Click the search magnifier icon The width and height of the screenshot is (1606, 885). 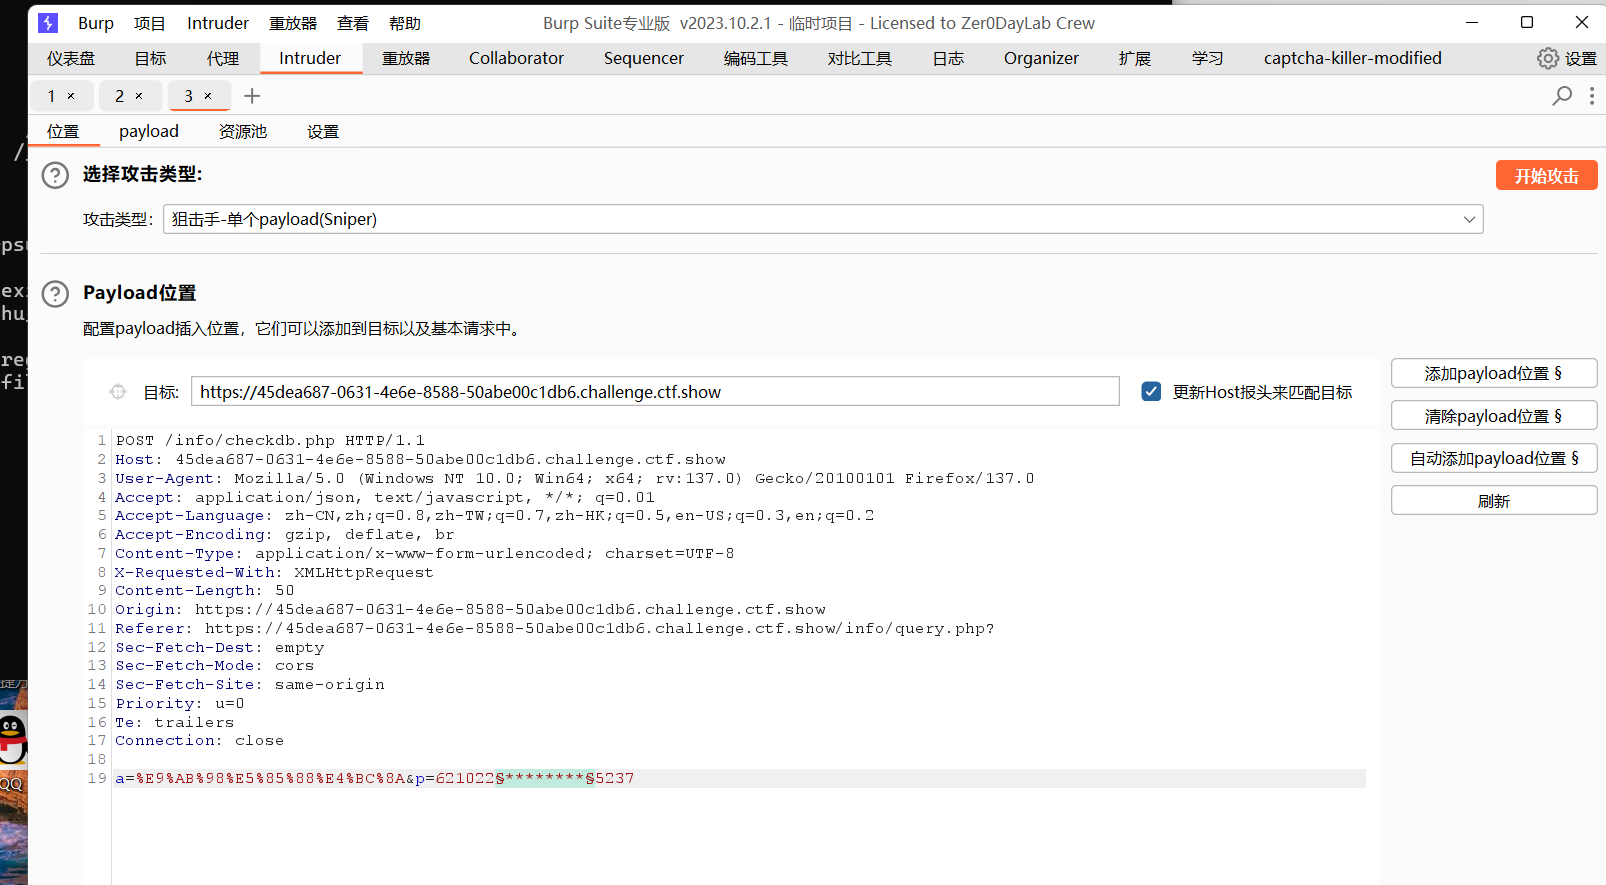[1562, 96]
